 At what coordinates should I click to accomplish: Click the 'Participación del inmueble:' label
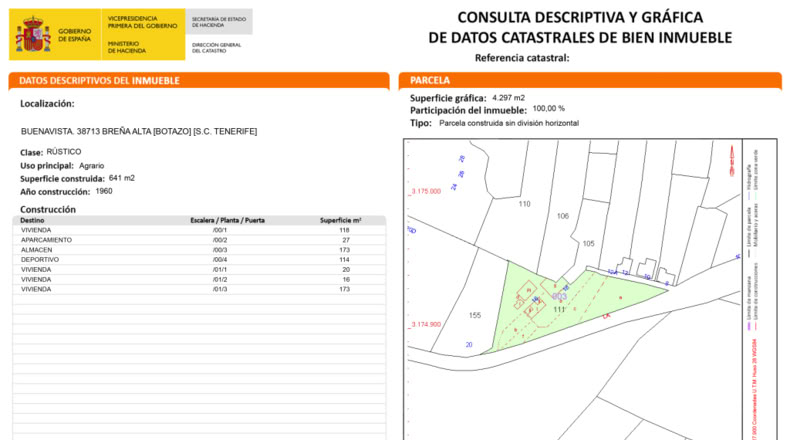click(468, 110)
